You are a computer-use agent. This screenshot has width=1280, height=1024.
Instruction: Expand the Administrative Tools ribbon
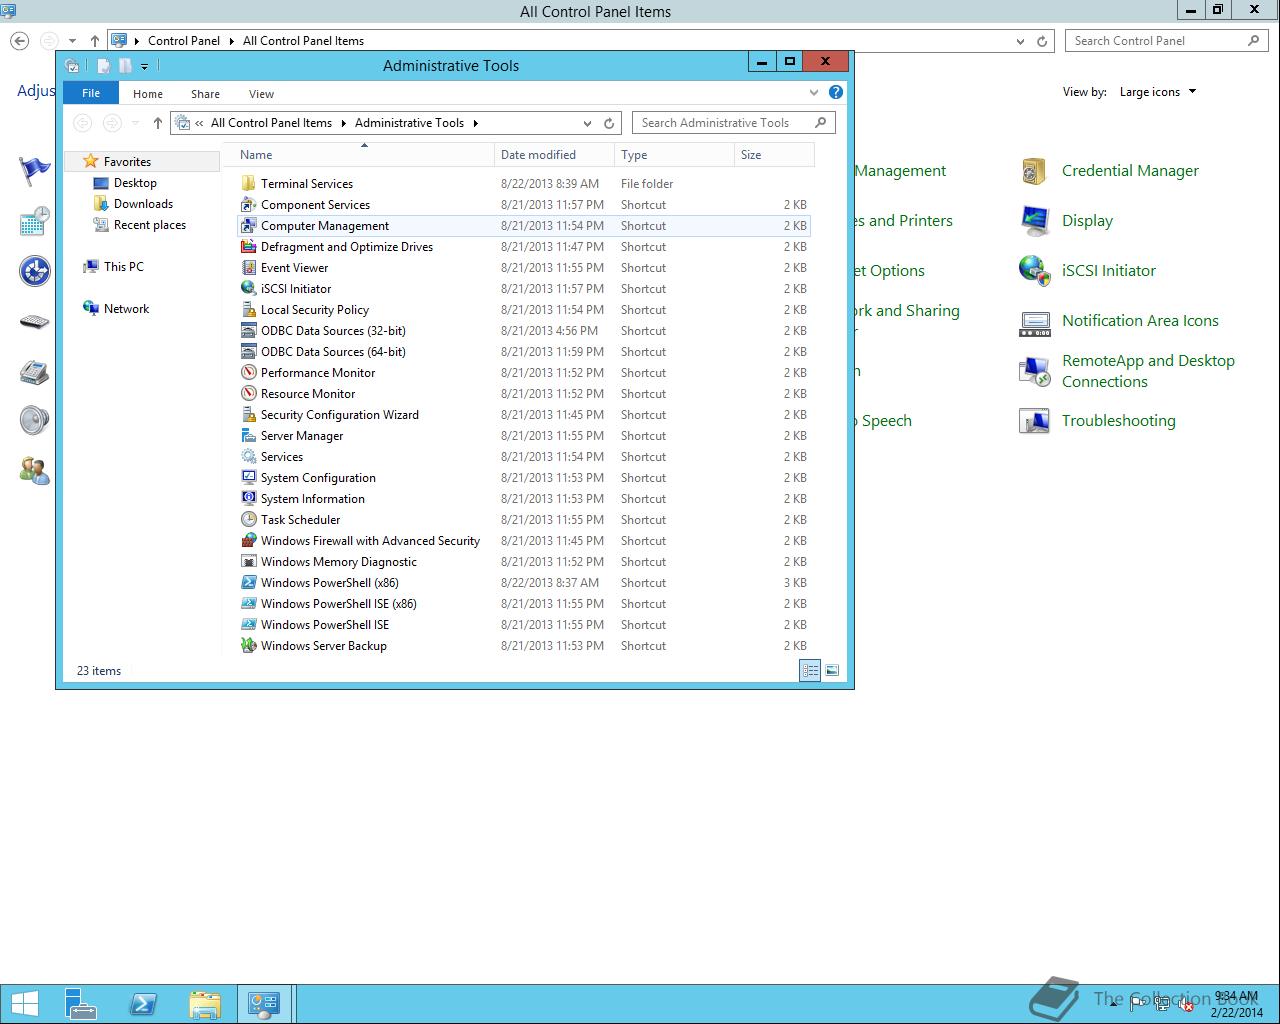[813, 93]
